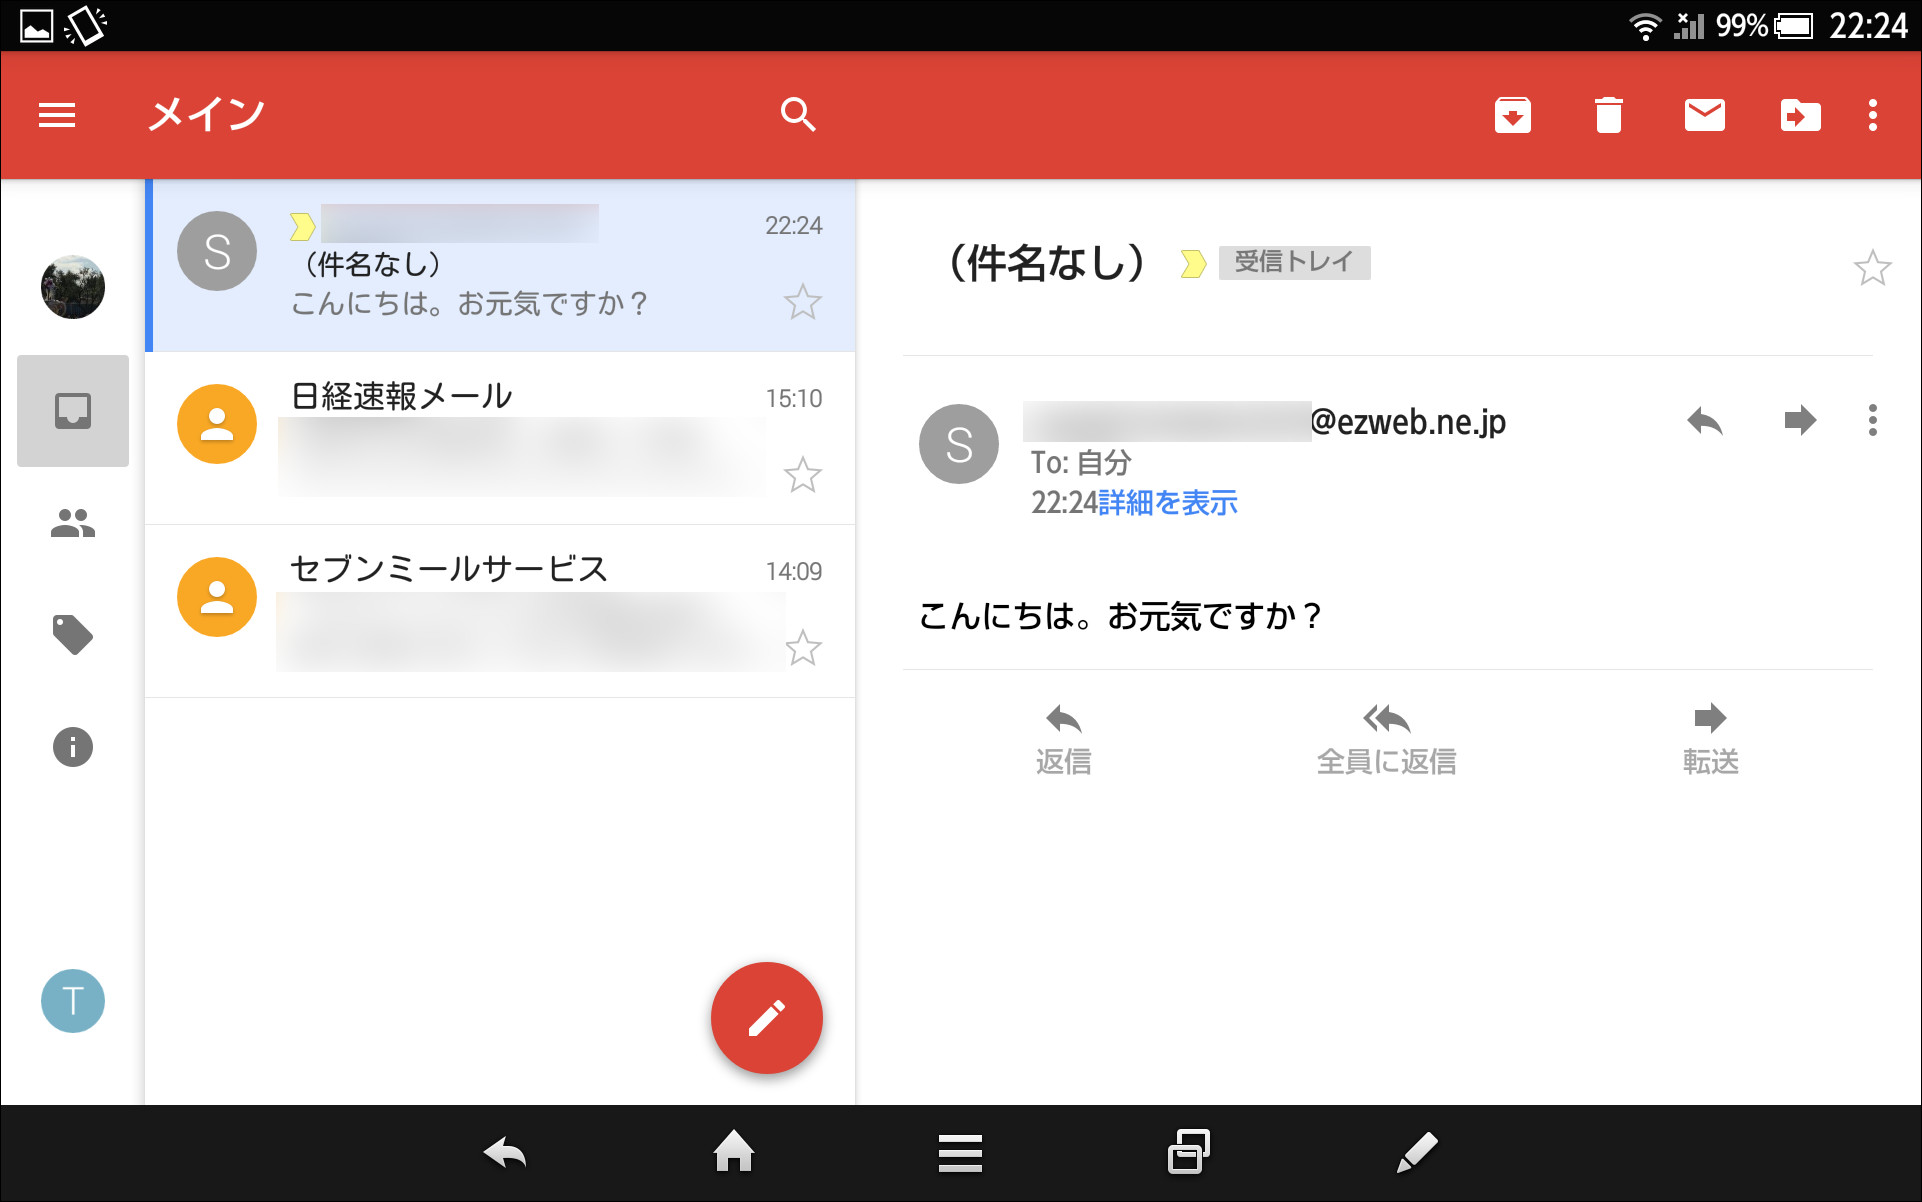Archive the selected email
Viewport: 1922px width, 1202px height.
[x=1512, y=115]
